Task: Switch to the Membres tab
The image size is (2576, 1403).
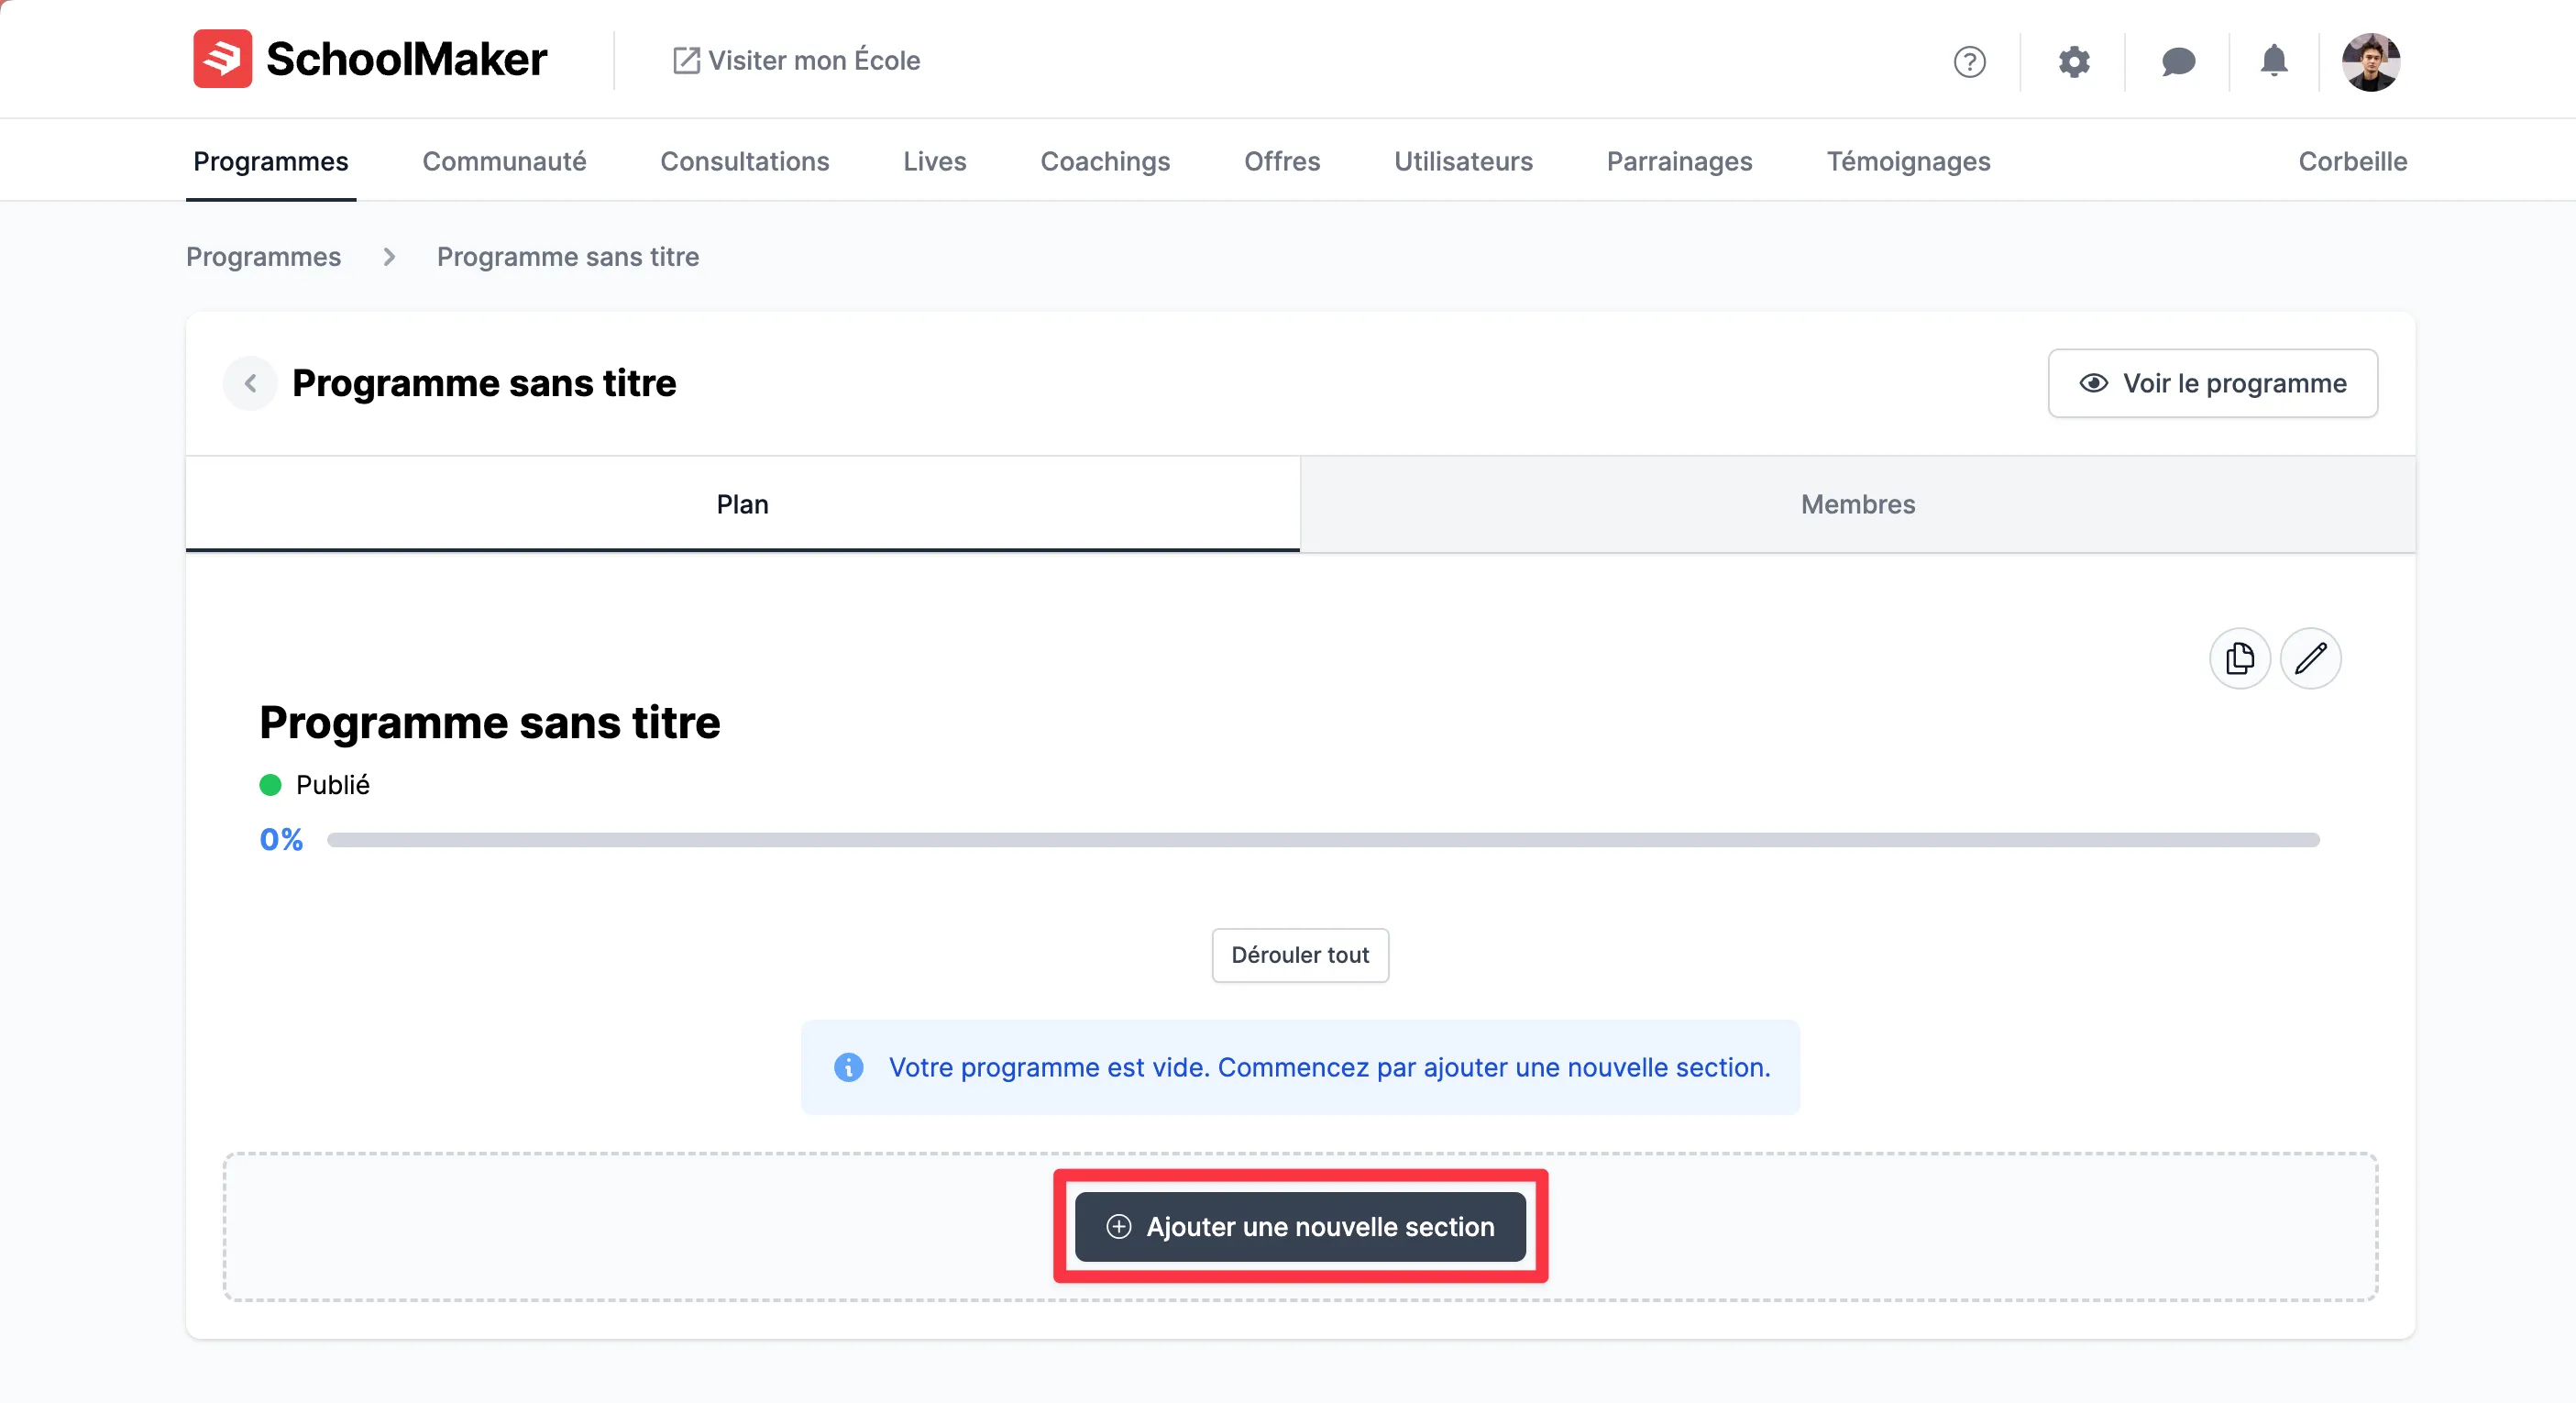Action: [1857, 505]
